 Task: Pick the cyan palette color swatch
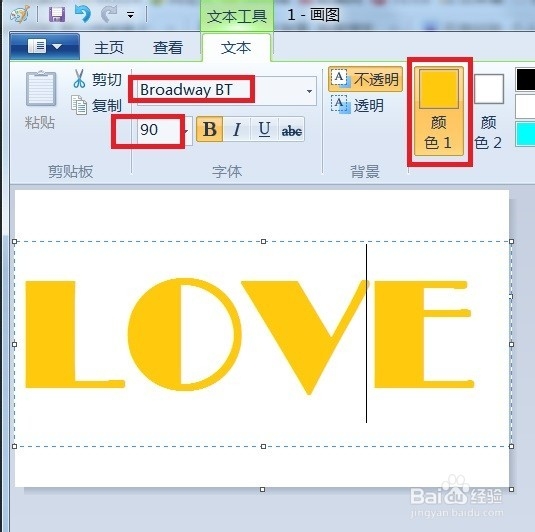526,134
